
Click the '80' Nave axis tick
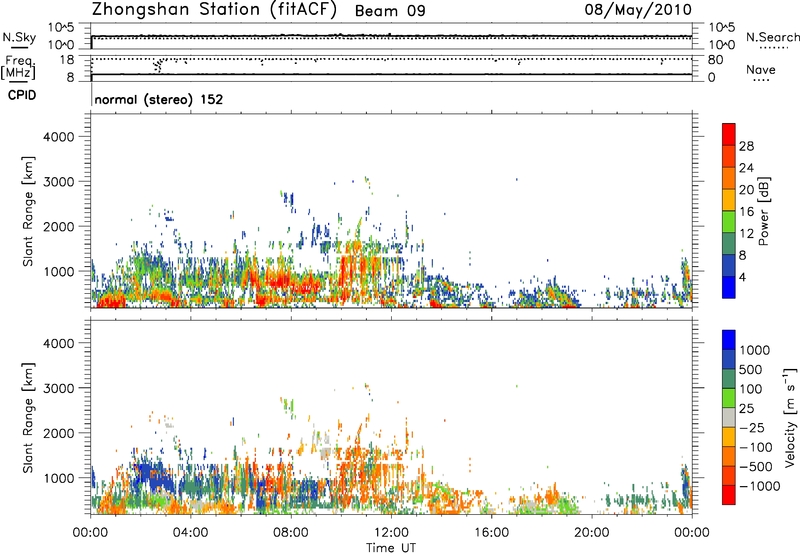[715, 60]
